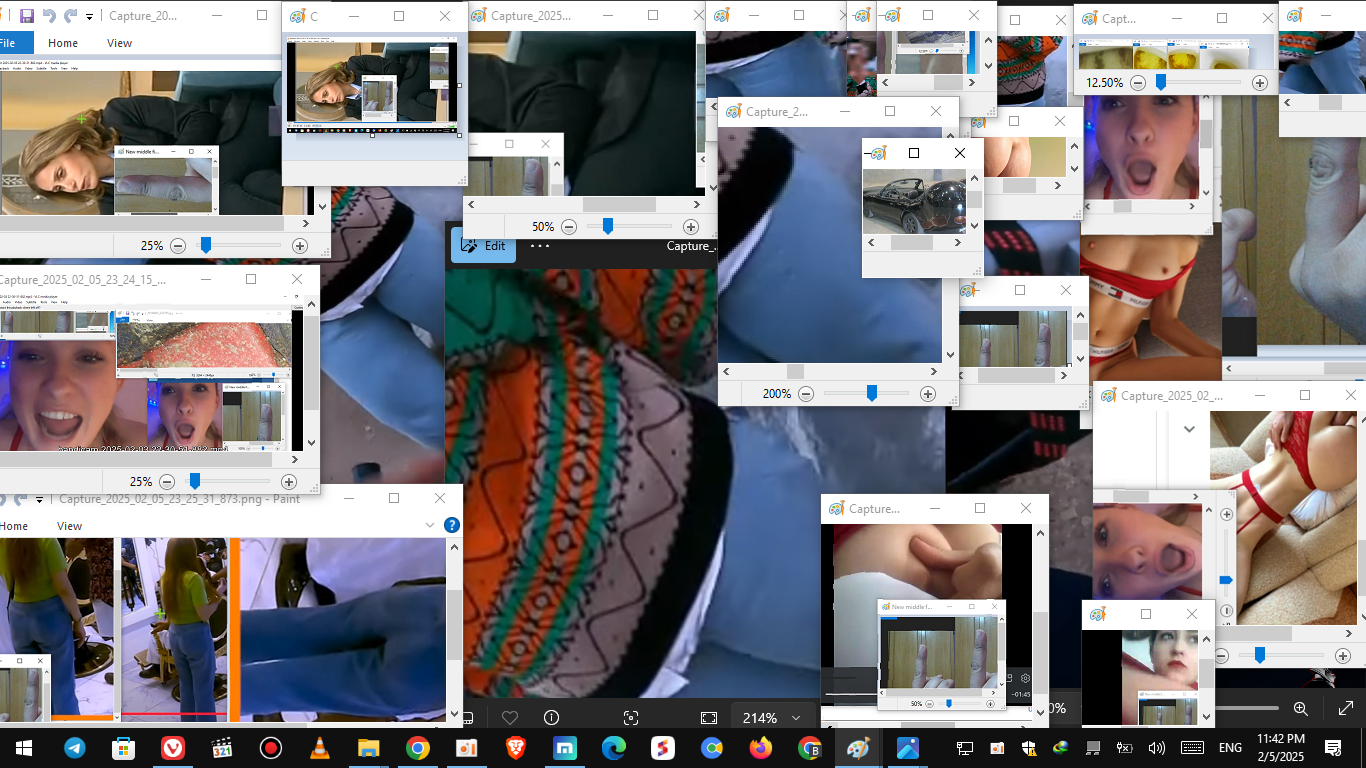Click the Undo arrow in Paint's title bar
1366x768 pixels.
click(49, 16)
